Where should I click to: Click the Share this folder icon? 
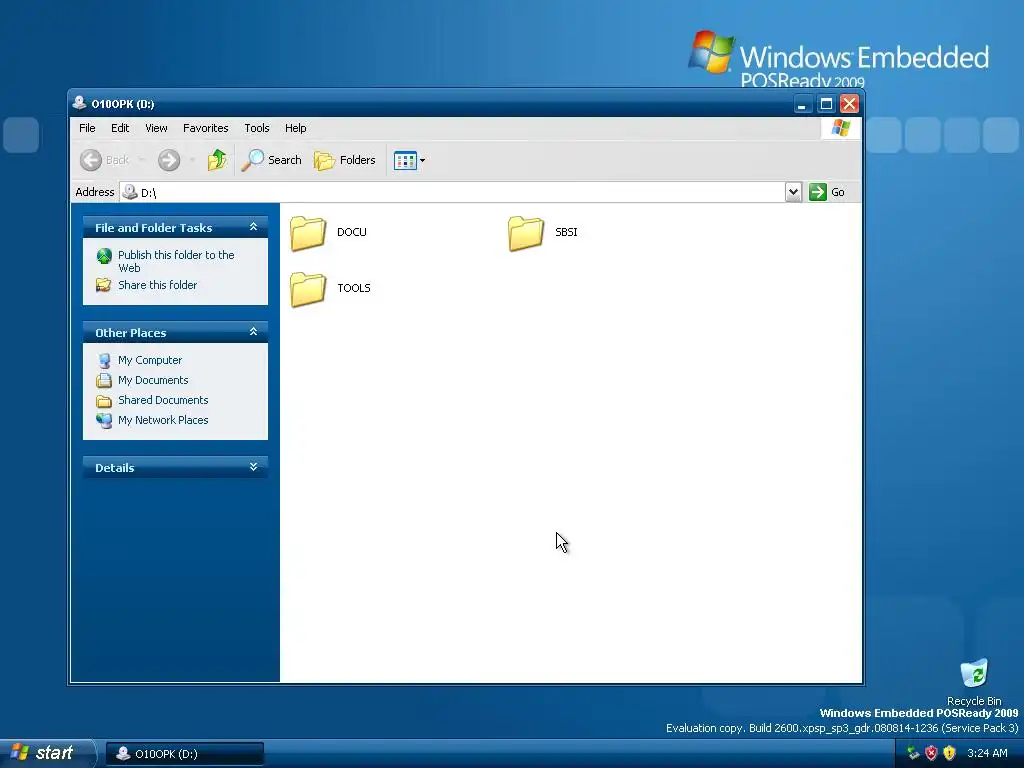click(x=104, y=285)
